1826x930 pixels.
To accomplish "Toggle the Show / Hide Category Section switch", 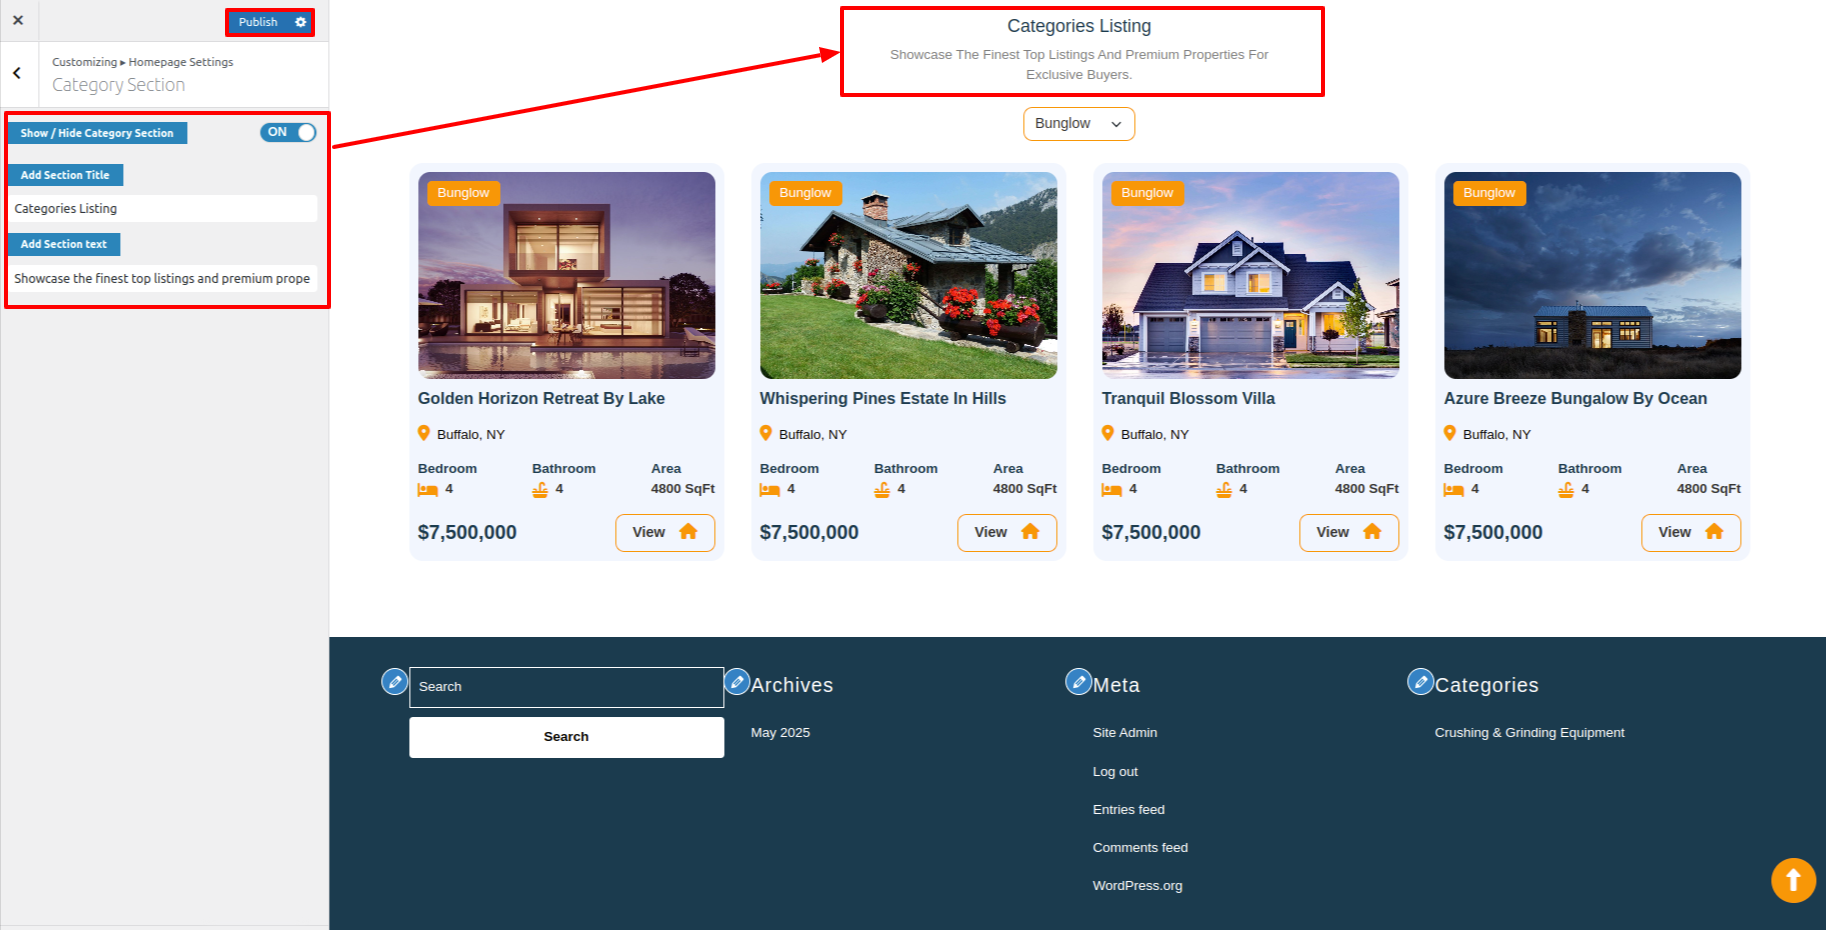I will (288, 132).
